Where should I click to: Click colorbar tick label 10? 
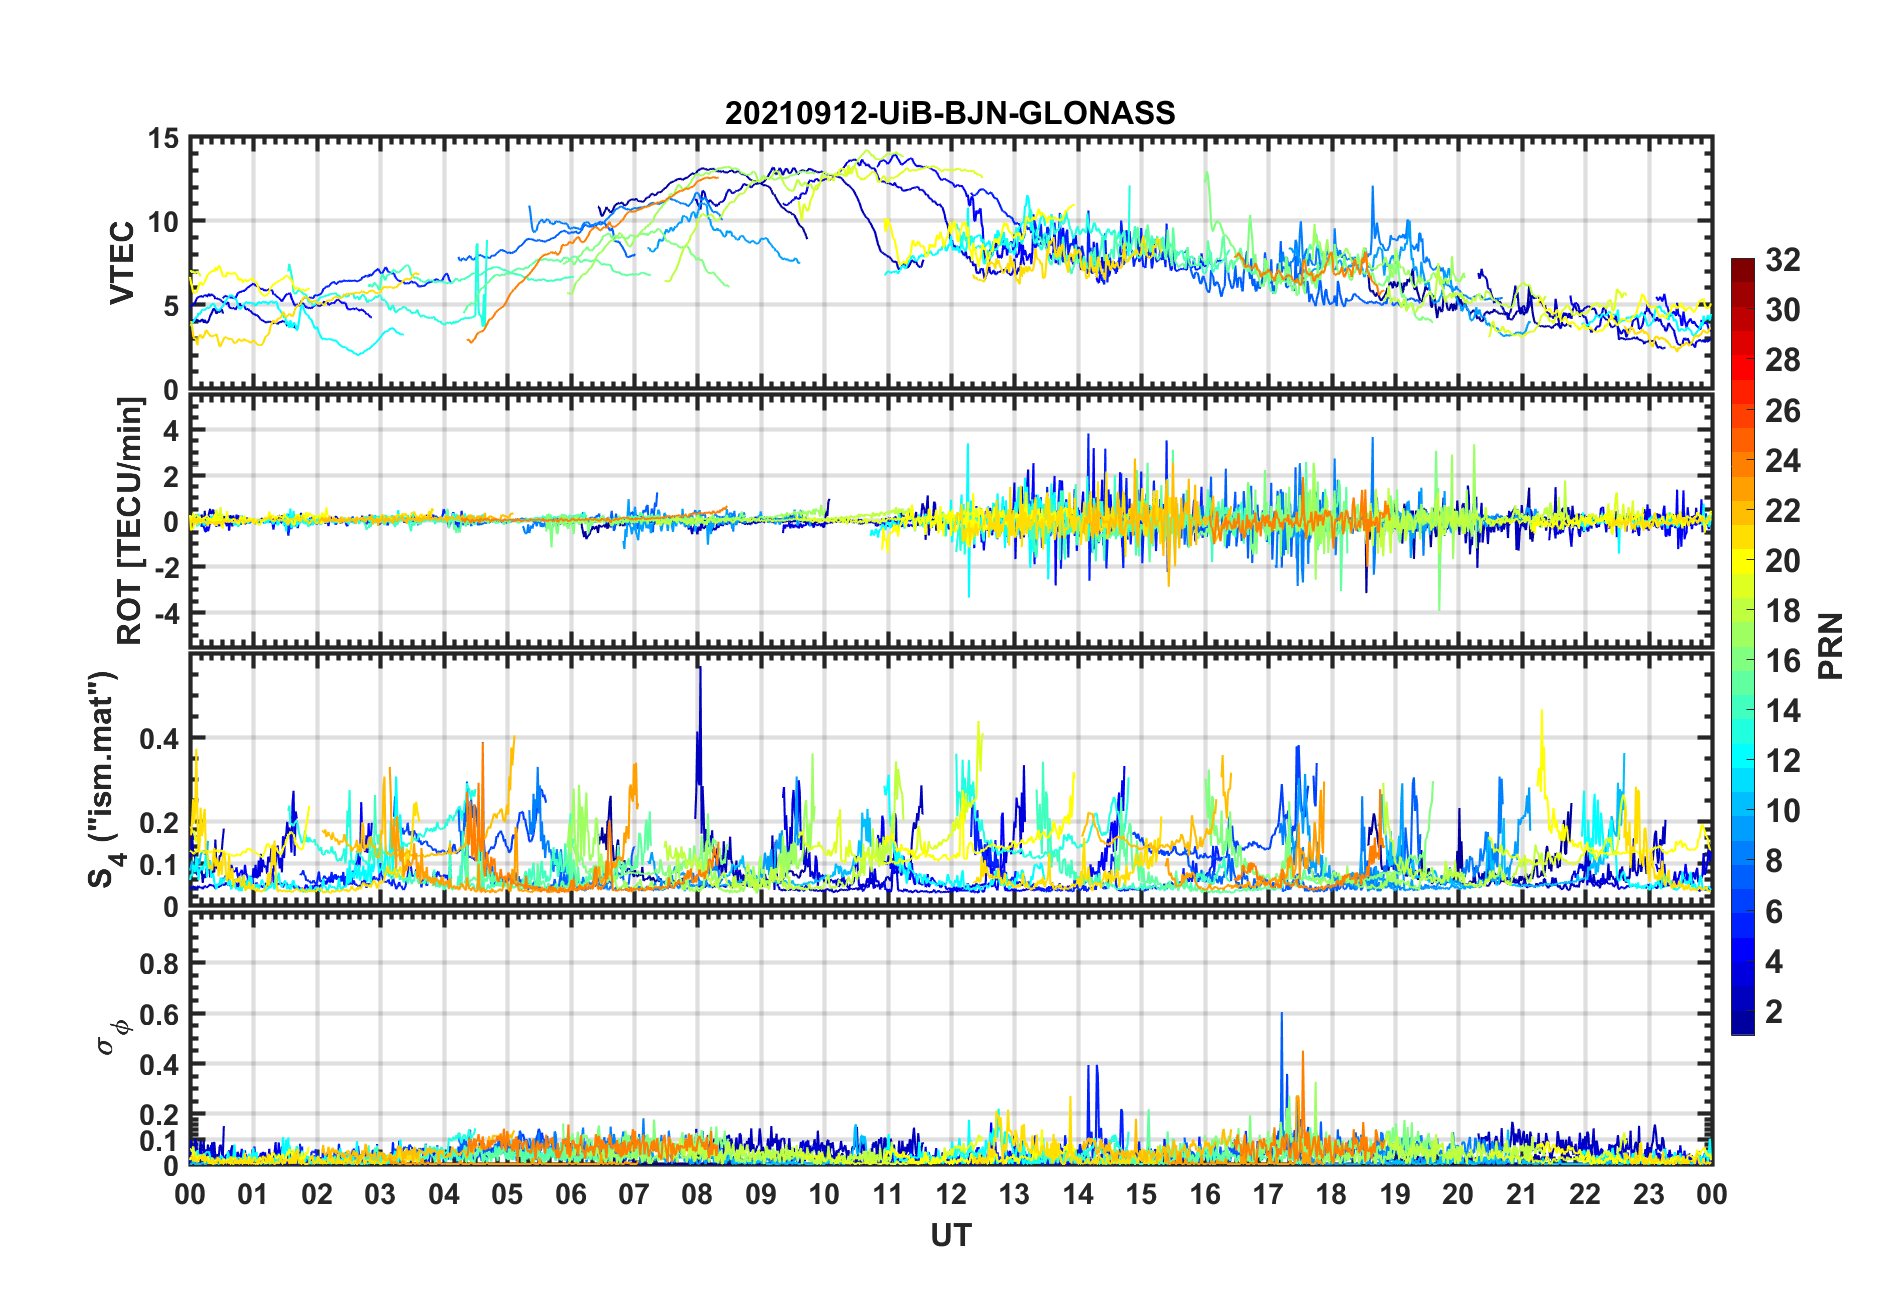point(1783,811)
